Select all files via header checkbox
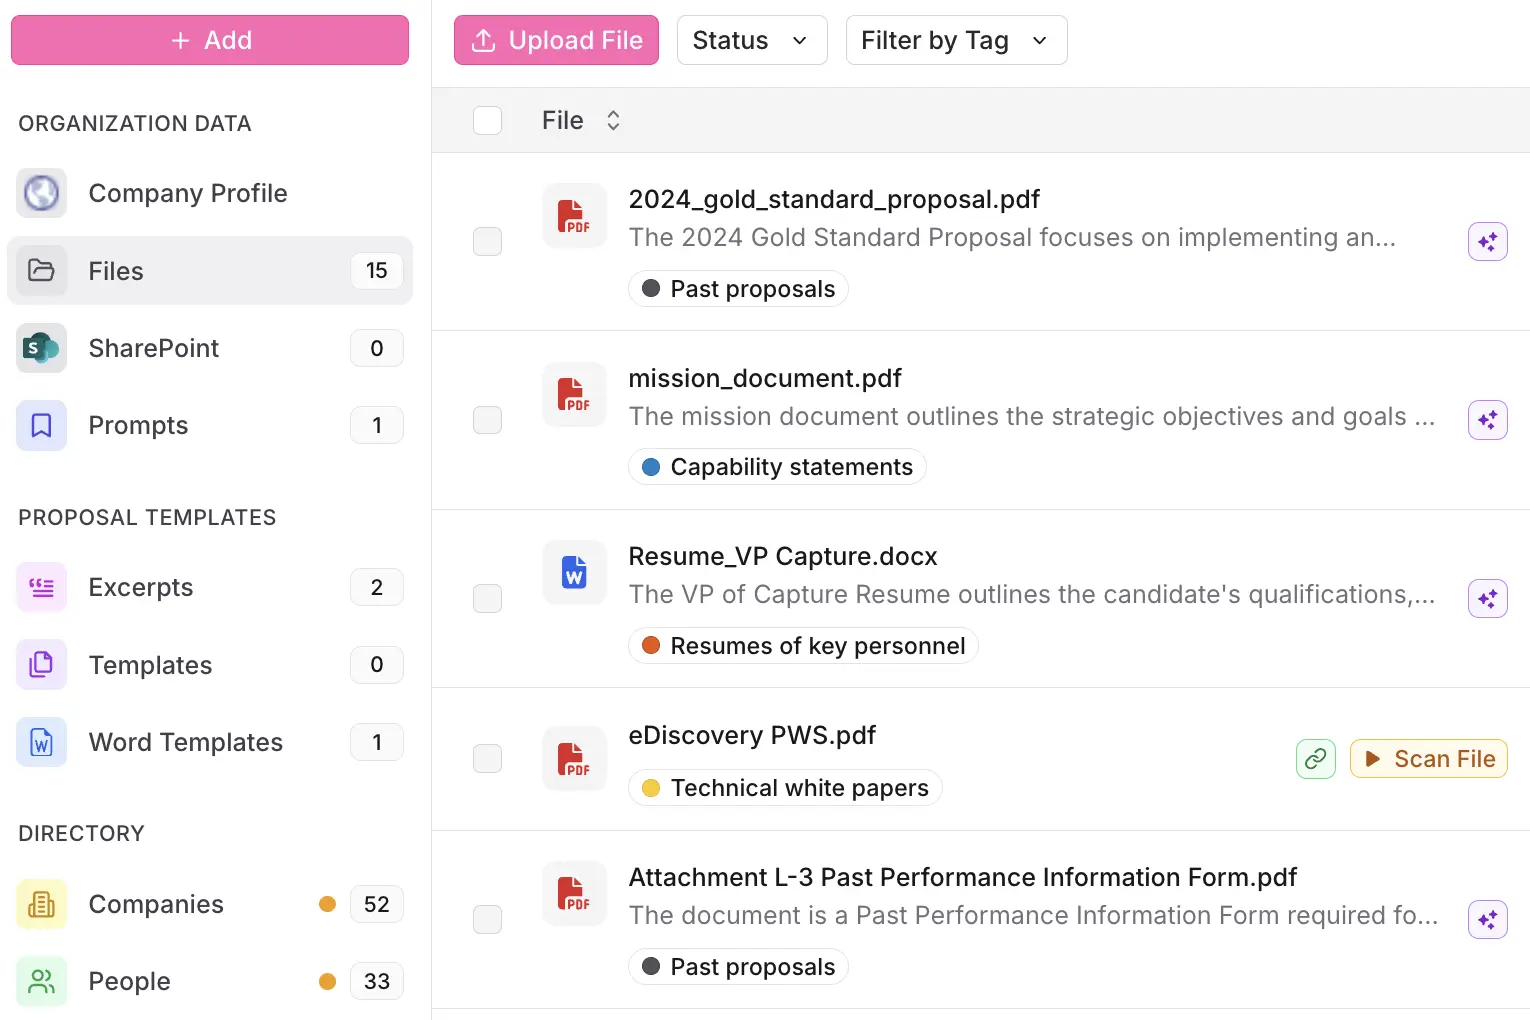 487,120
